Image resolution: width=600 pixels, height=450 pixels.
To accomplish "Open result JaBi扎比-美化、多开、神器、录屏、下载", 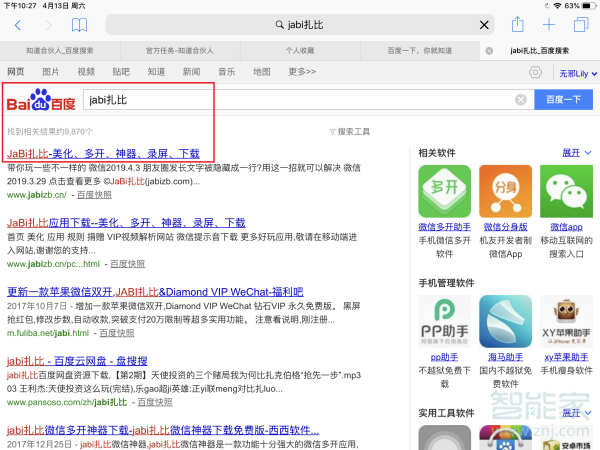I will tap(103, 154).
